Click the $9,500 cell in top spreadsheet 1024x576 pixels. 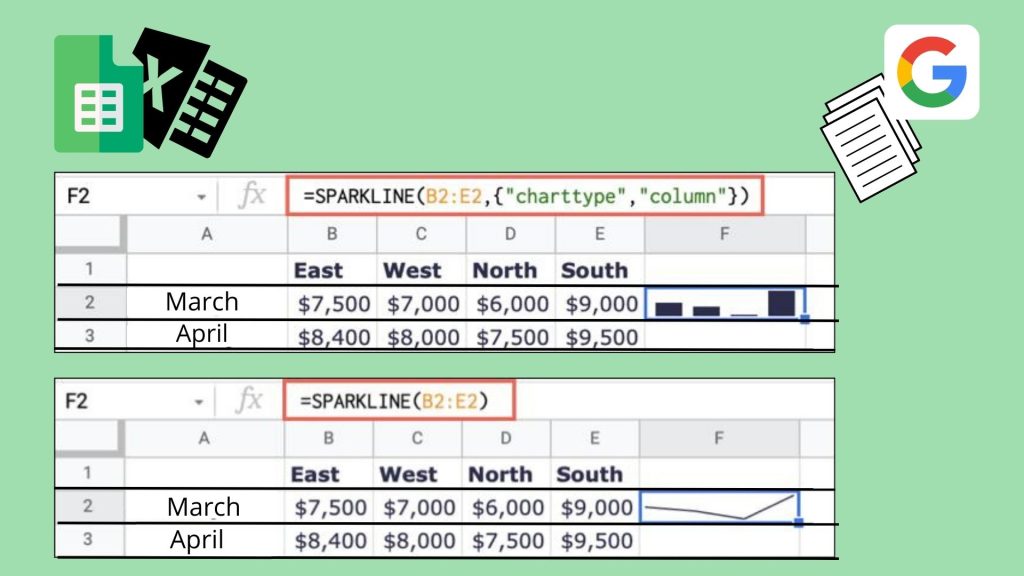600,336
